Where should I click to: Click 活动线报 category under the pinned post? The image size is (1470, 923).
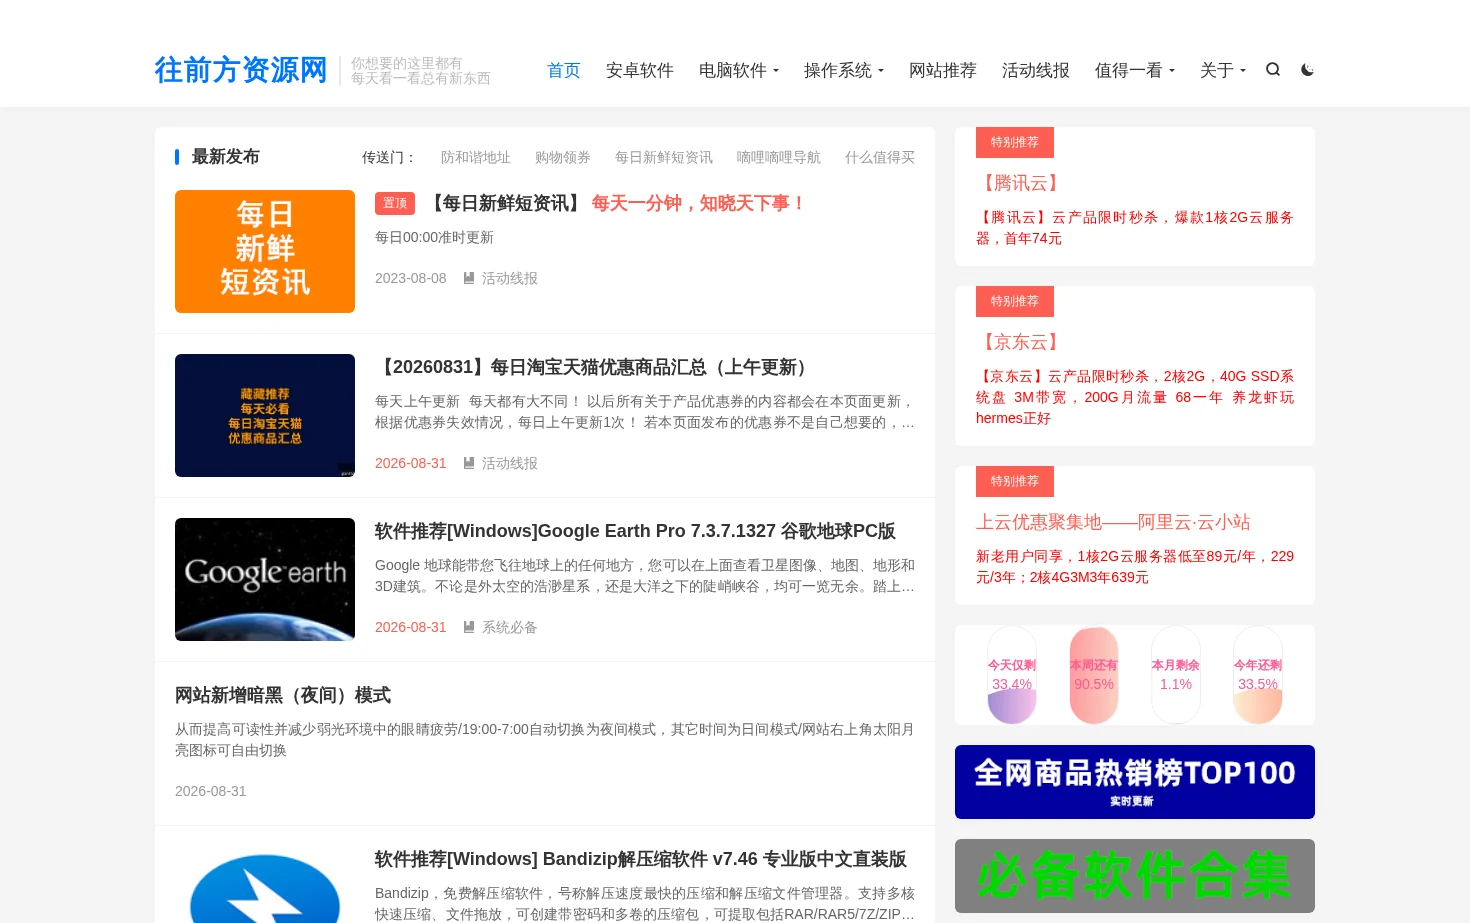[510, 278]
